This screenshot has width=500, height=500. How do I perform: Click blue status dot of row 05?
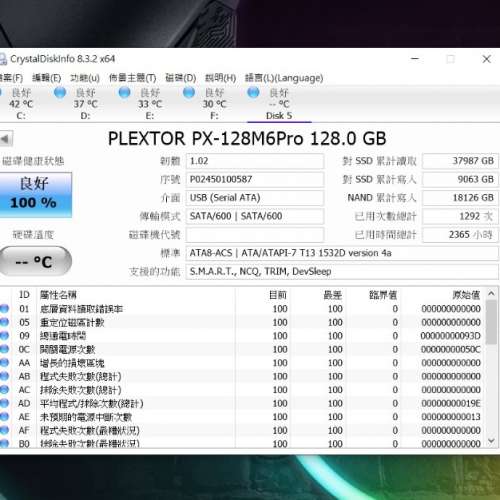click(4, 322)
